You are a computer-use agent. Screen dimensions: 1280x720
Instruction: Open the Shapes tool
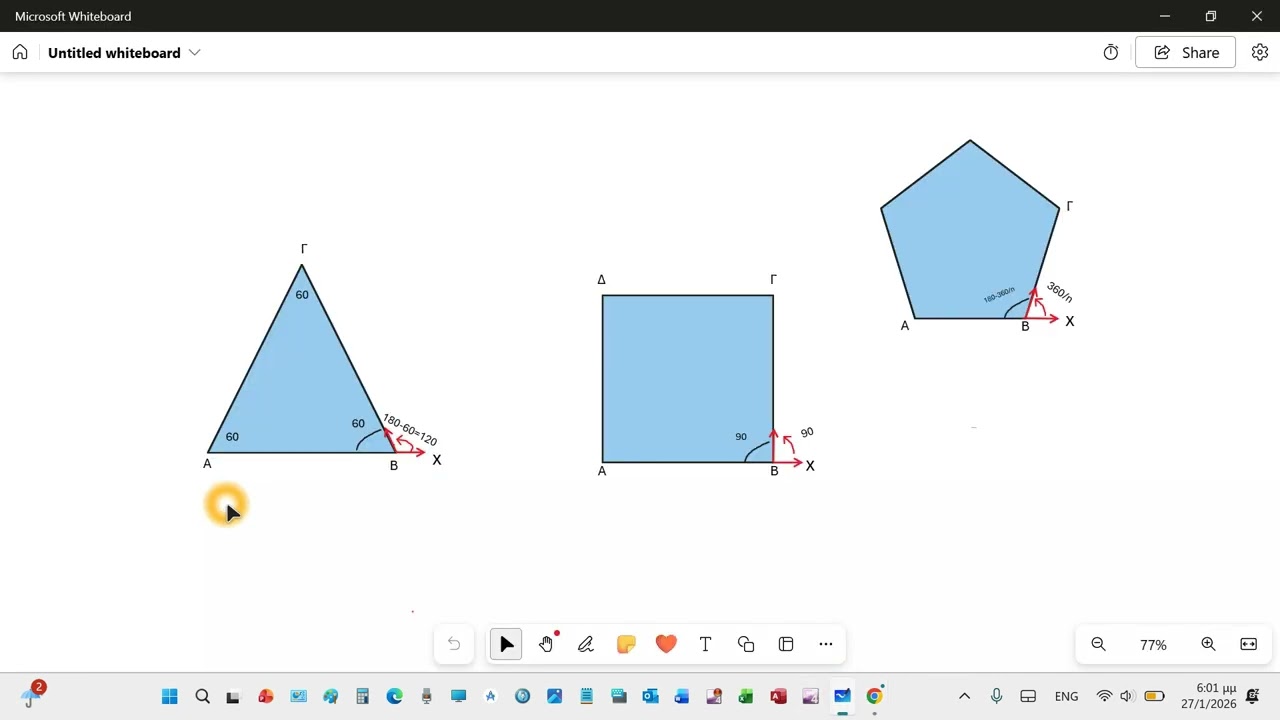(x=746, y=644)
